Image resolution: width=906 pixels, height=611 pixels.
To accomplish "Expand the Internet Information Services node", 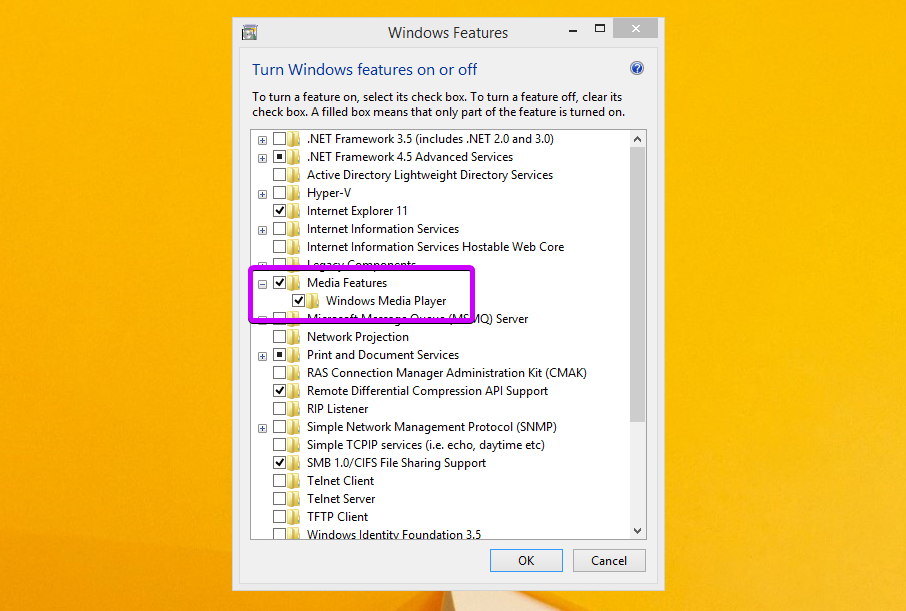I will coord(262,231).
